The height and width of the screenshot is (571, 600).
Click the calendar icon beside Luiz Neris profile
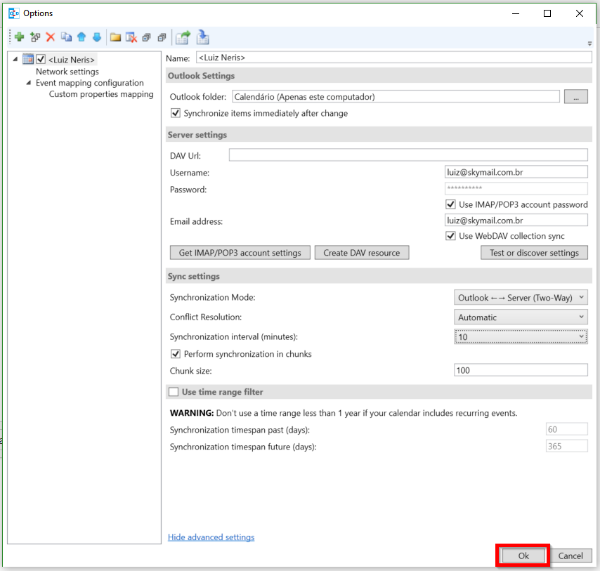click(28, 59)
